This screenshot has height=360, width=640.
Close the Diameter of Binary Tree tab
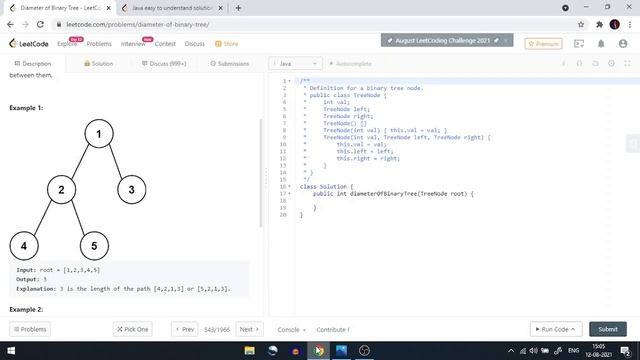(x=109, y=8)
